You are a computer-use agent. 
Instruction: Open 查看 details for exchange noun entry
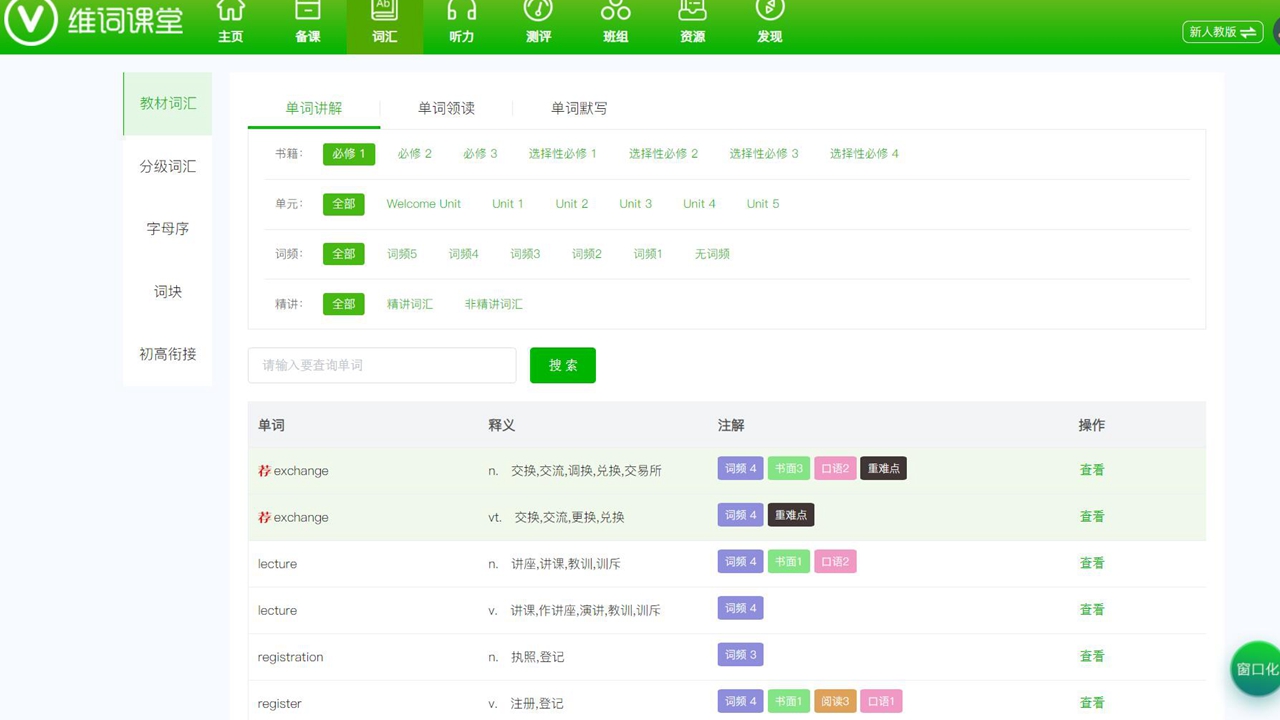[1091, 468]
